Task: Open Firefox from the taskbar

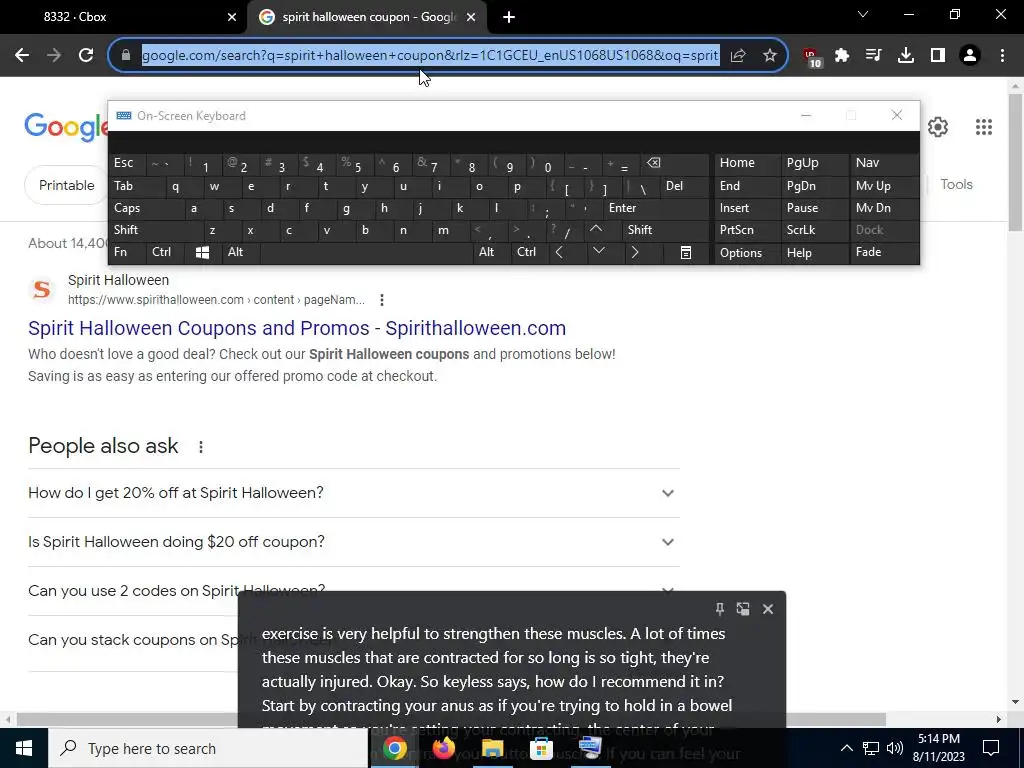Action: (x=443, y=748)
